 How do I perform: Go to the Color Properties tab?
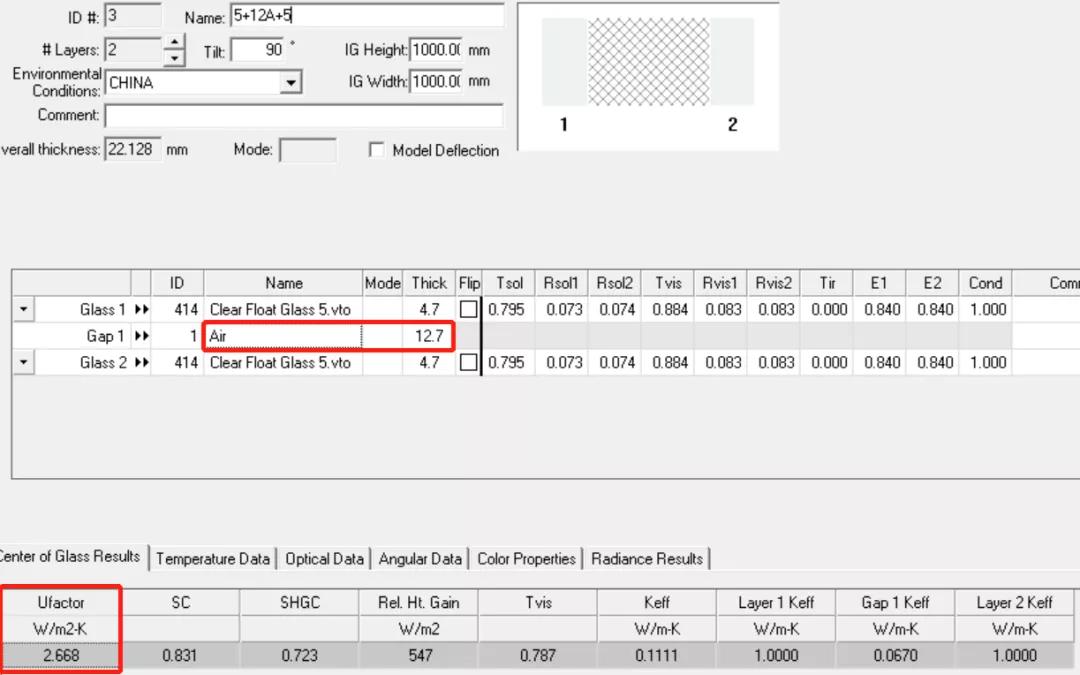point(527,559)
